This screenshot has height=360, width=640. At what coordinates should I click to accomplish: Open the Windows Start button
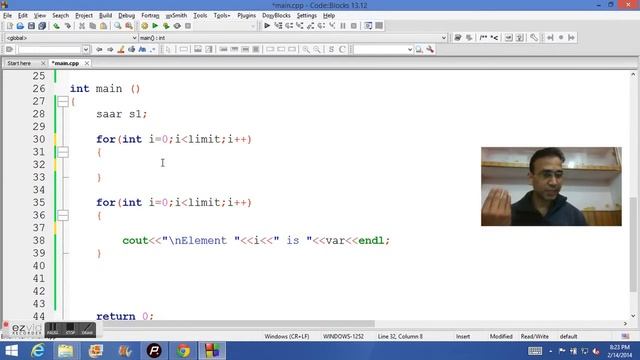tap(11, 351)
